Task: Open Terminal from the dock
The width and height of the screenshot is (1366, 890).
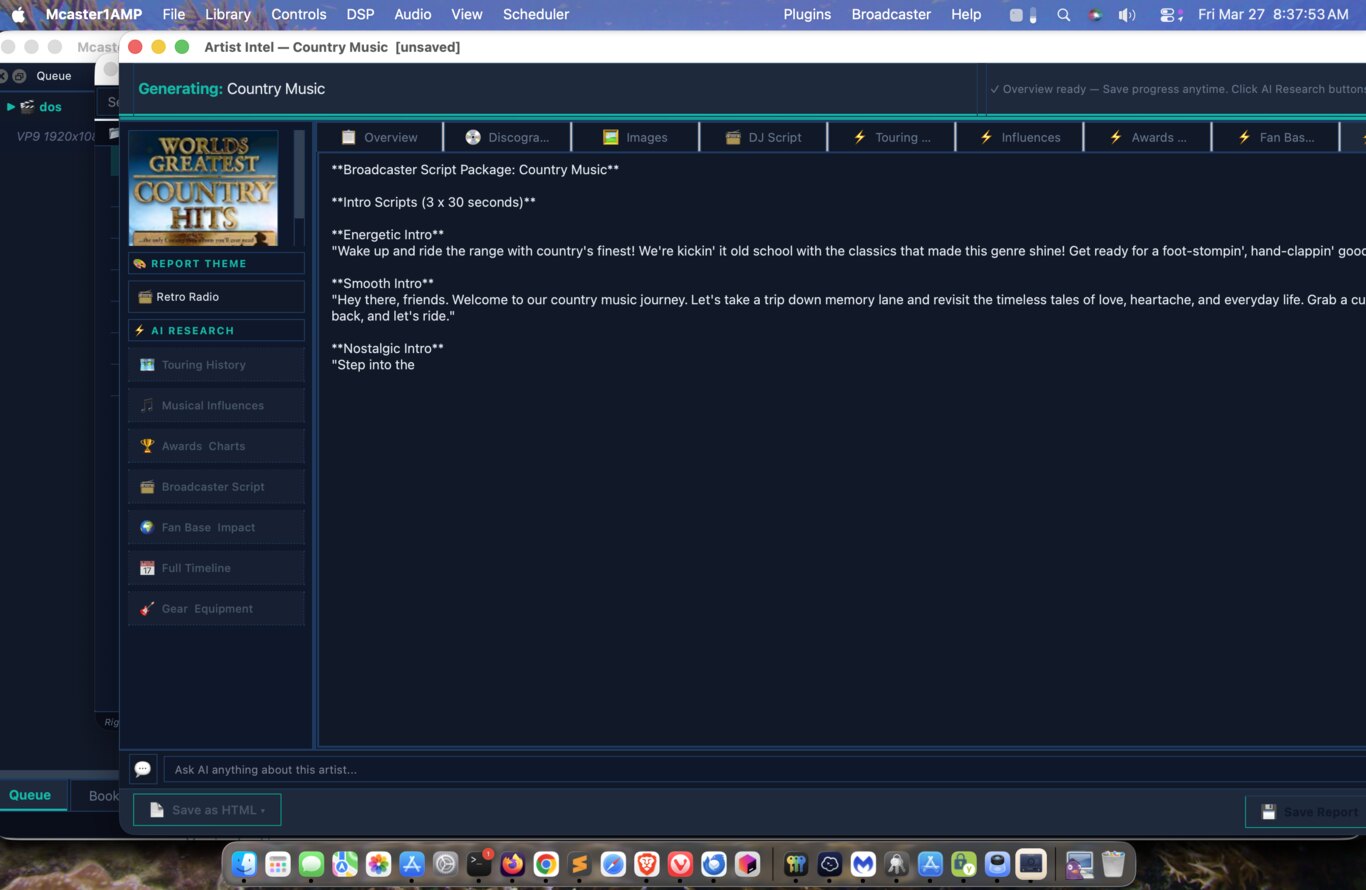Action: (479, 864)
